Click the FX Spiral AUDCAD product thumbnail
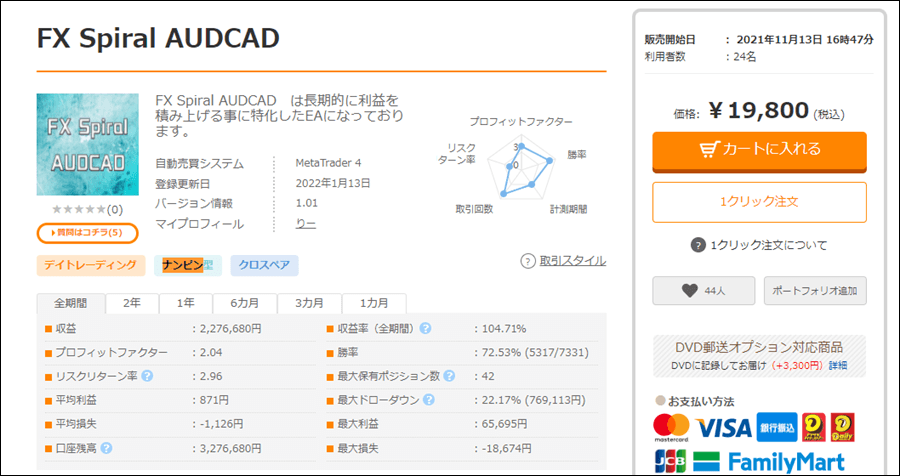The image size is (900, 476). 88,145
